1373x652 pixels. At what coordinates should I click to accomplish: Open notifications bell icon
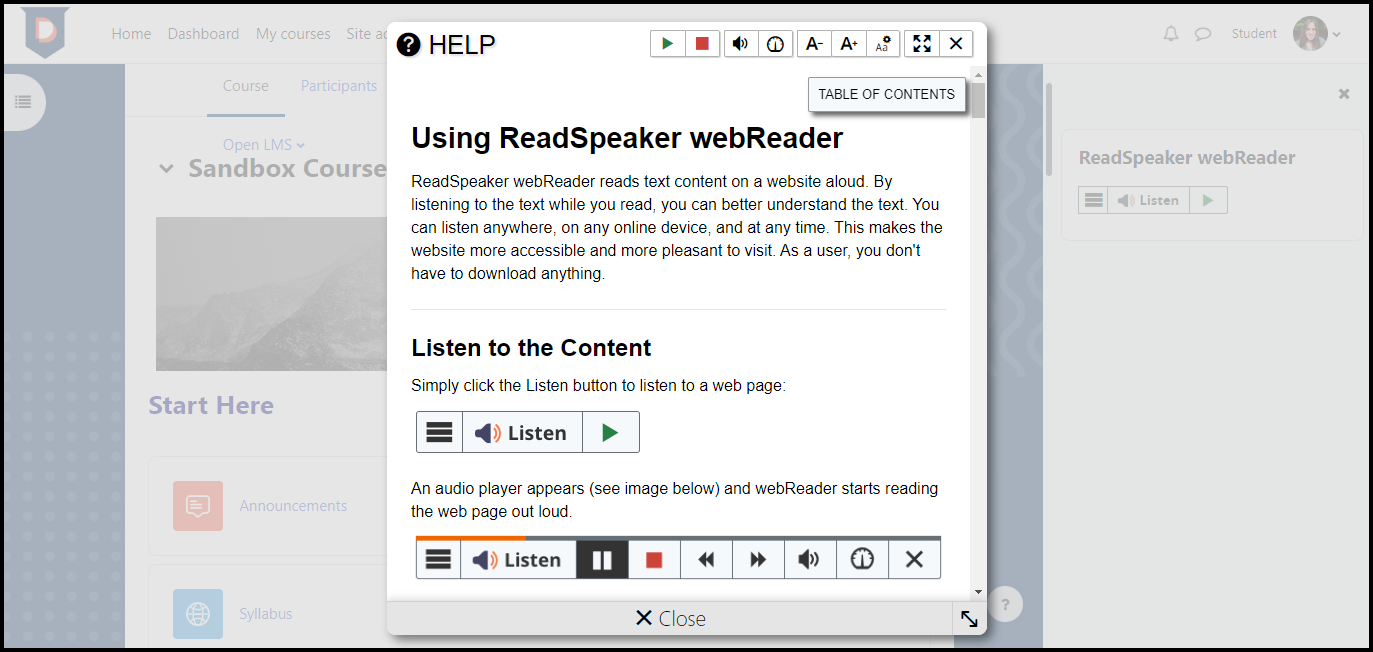coord(1171,34)
